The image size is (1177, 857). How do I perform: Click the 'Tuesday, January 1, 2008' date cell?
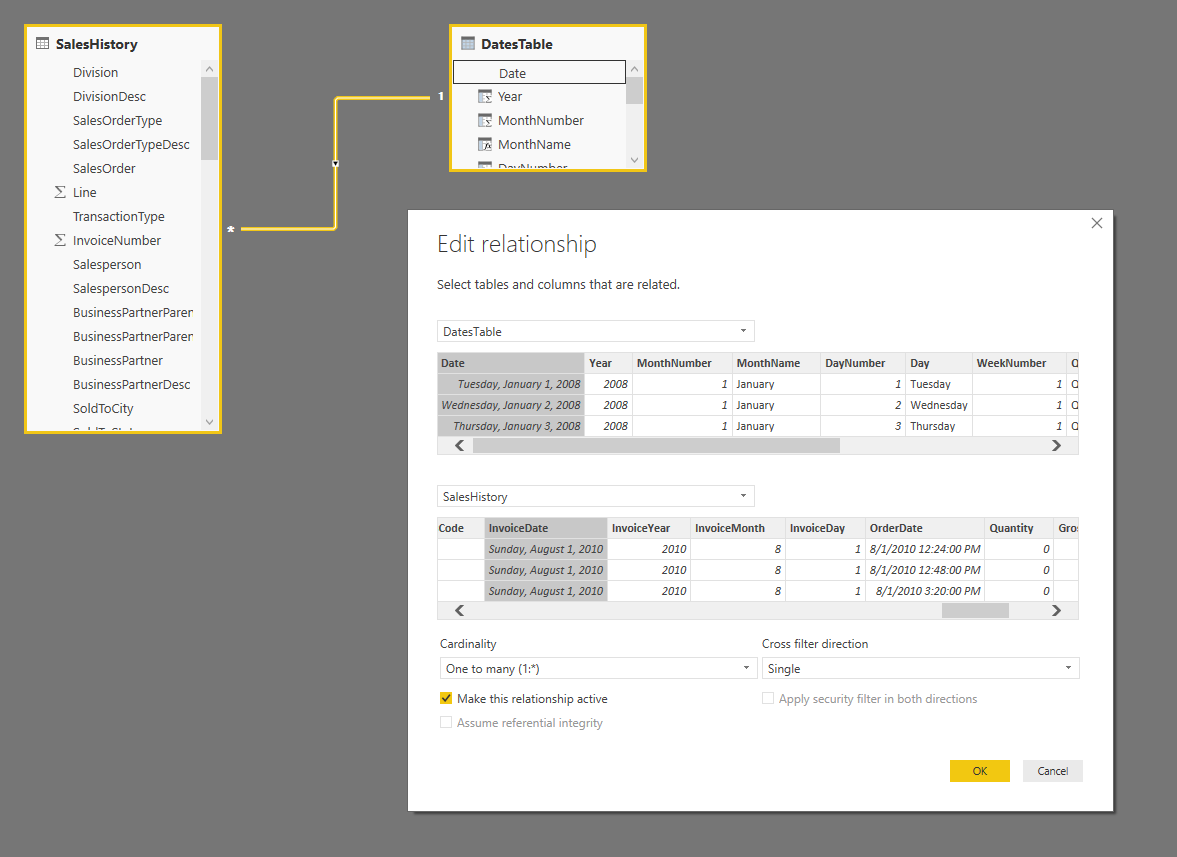tap(510, 383)
